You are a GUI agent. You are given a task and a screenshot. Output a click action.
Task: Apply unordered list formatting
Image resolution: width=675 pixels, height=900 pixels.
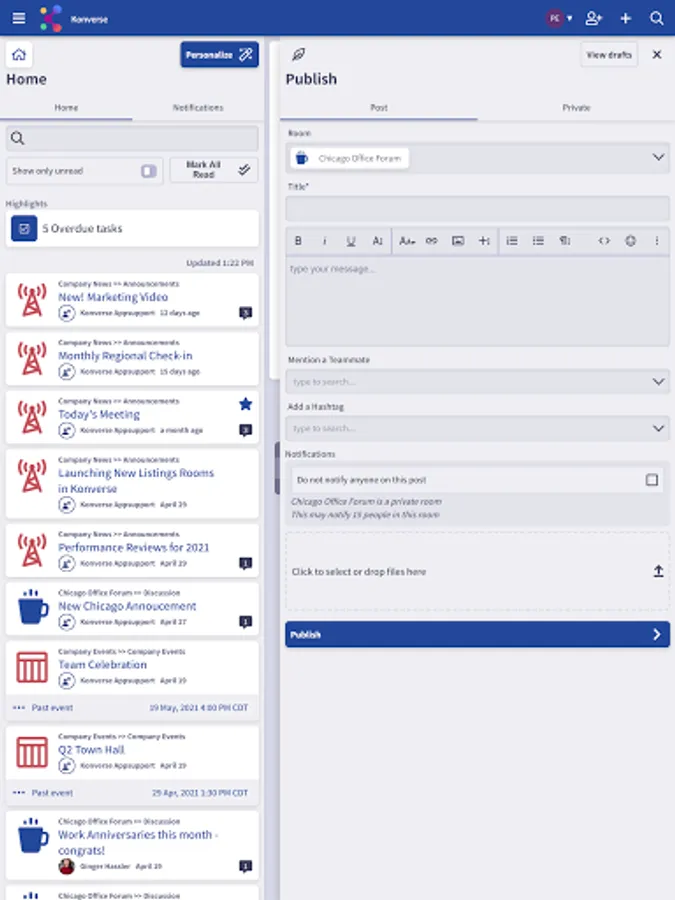click(538, 241)
